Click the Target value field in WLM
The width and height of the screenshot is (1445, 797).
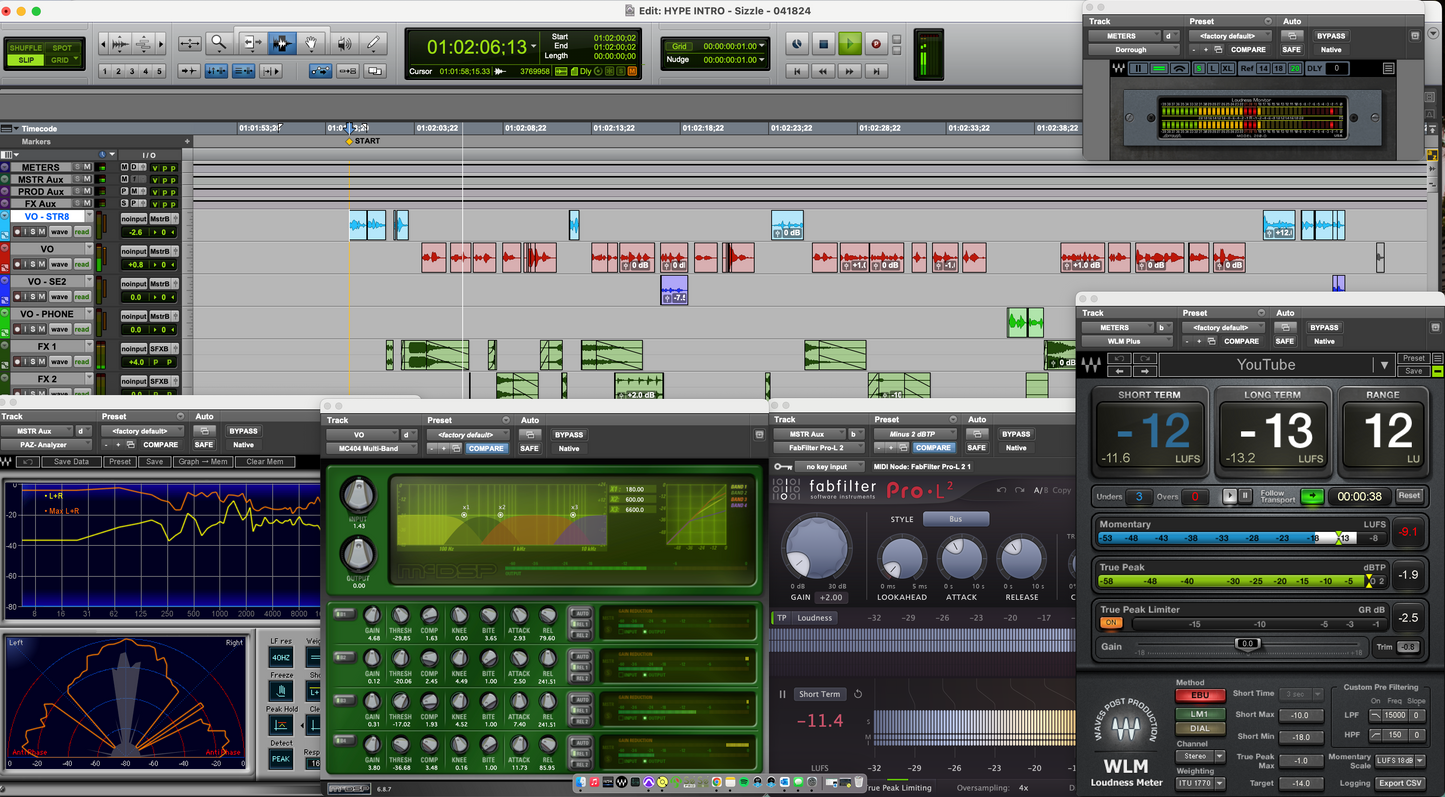click(x=1300, y=783)
